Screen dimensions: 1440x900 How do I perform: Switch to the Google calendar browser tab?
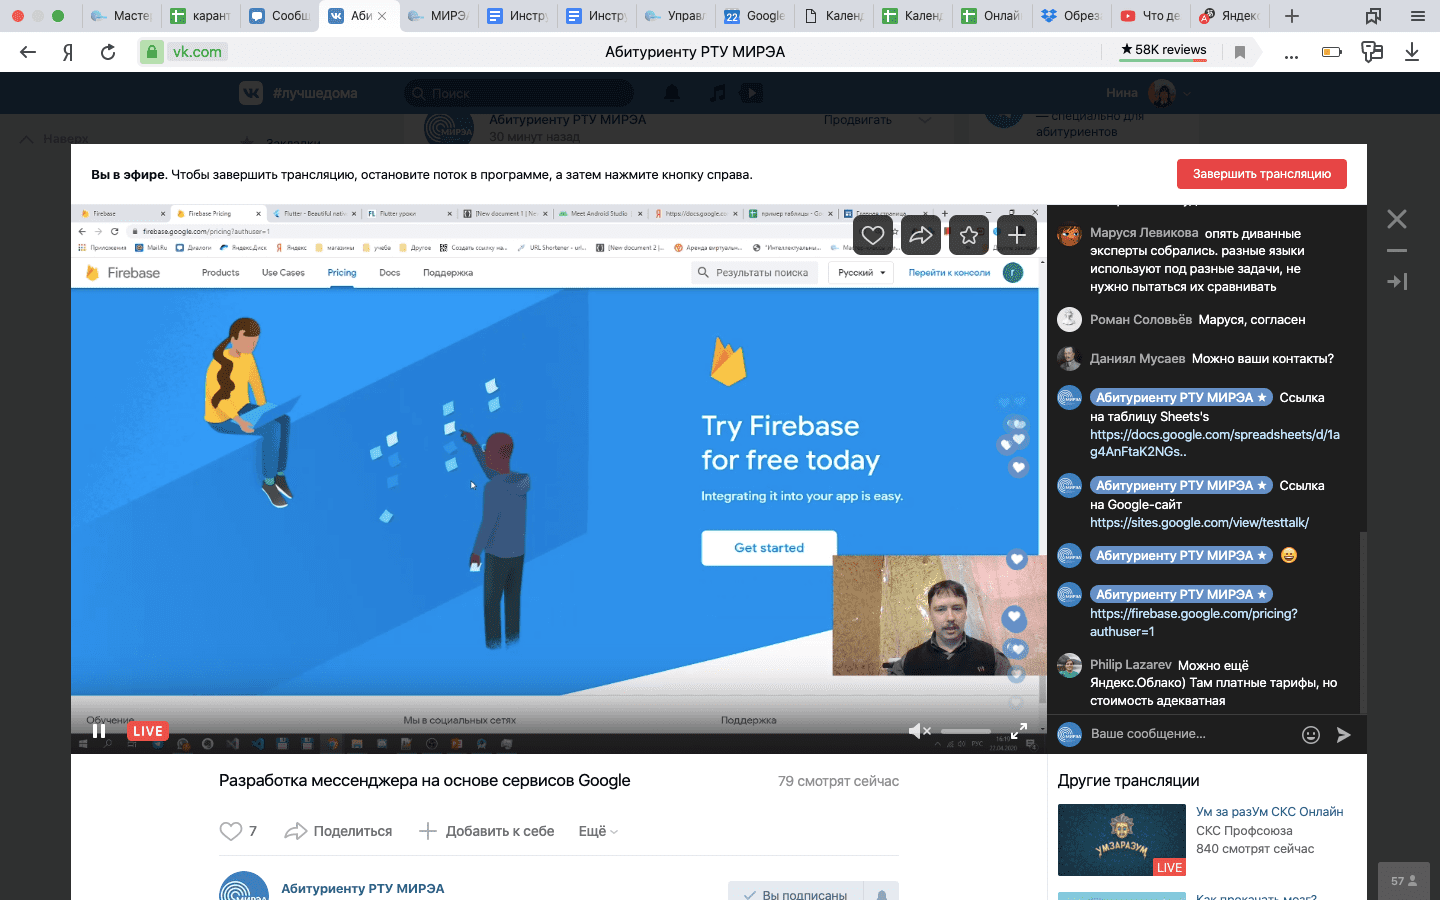coord(755,16)
